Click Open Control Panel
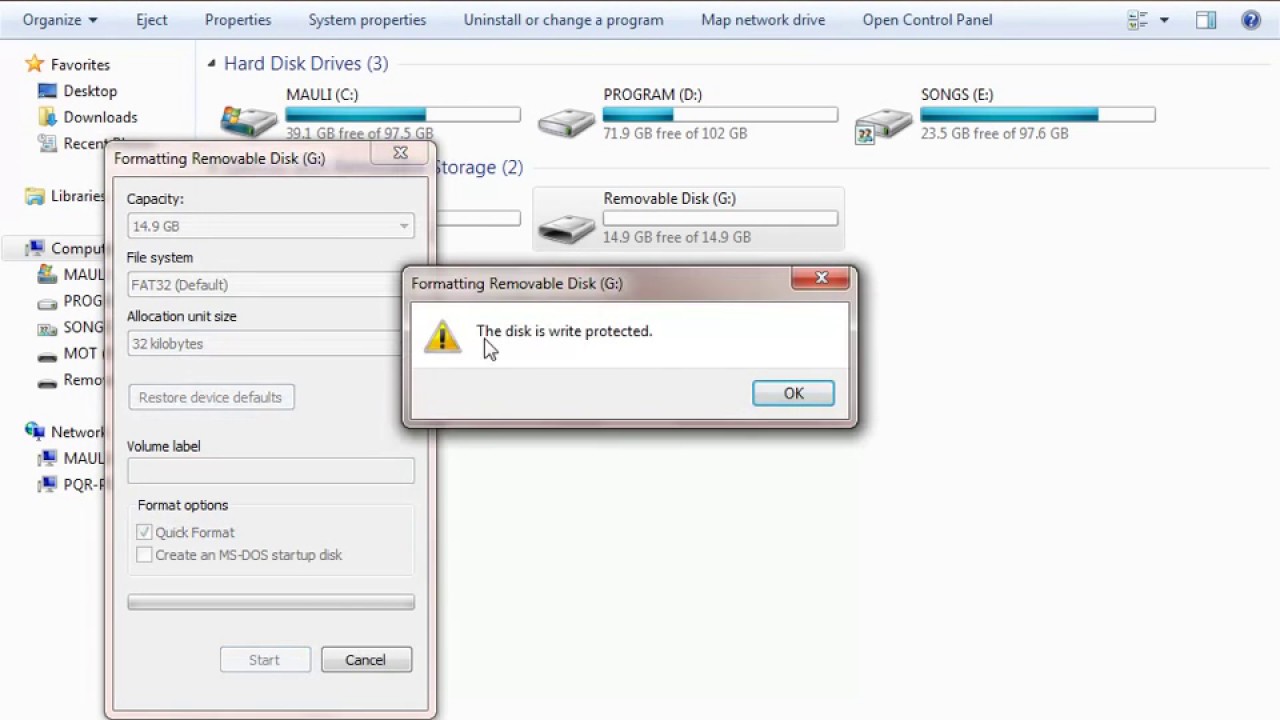Viewport: 1280px width, 720px height. pyautogui.click(x=927, y=20)
